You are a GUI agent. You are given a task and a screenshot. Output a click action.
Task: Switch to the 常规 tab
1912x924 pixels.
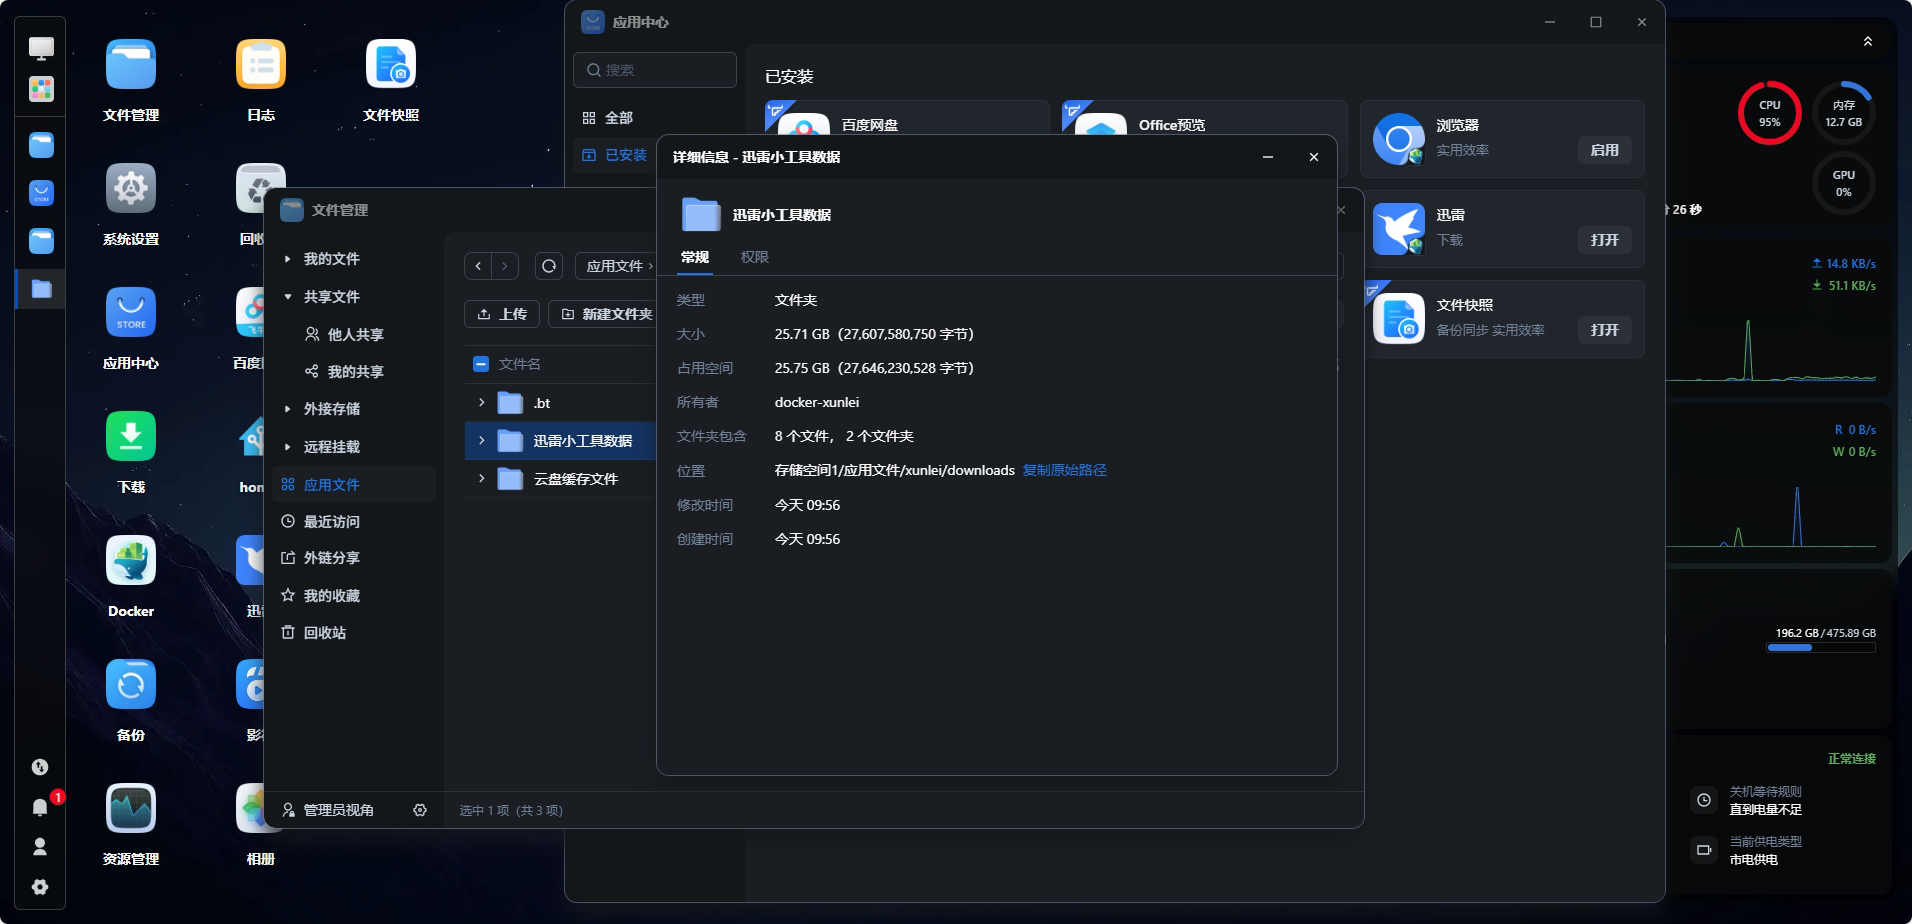tap(695, 257)
